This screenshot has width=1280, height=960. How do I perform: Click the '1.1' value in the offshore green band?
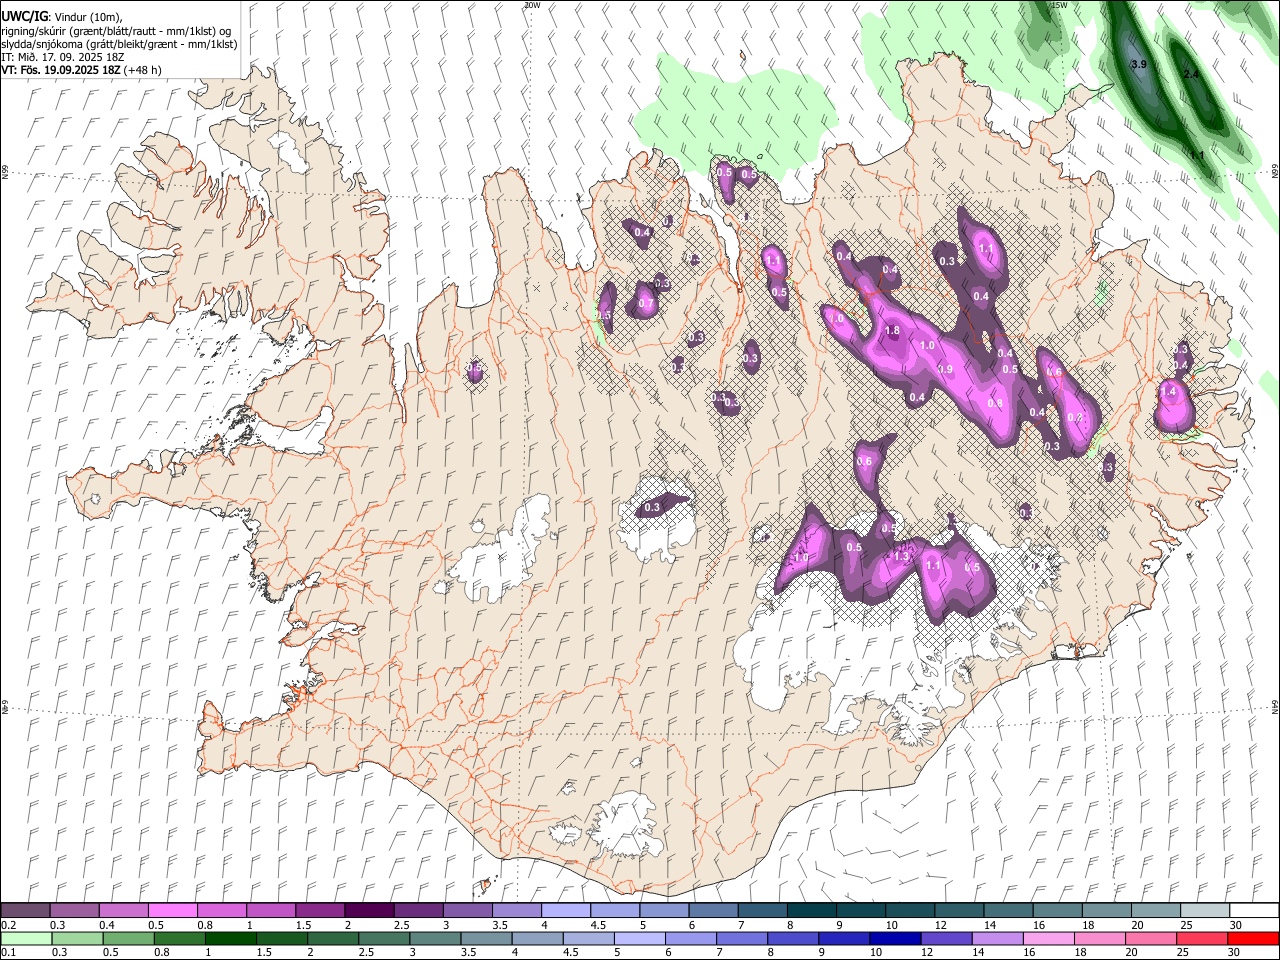1197,155
